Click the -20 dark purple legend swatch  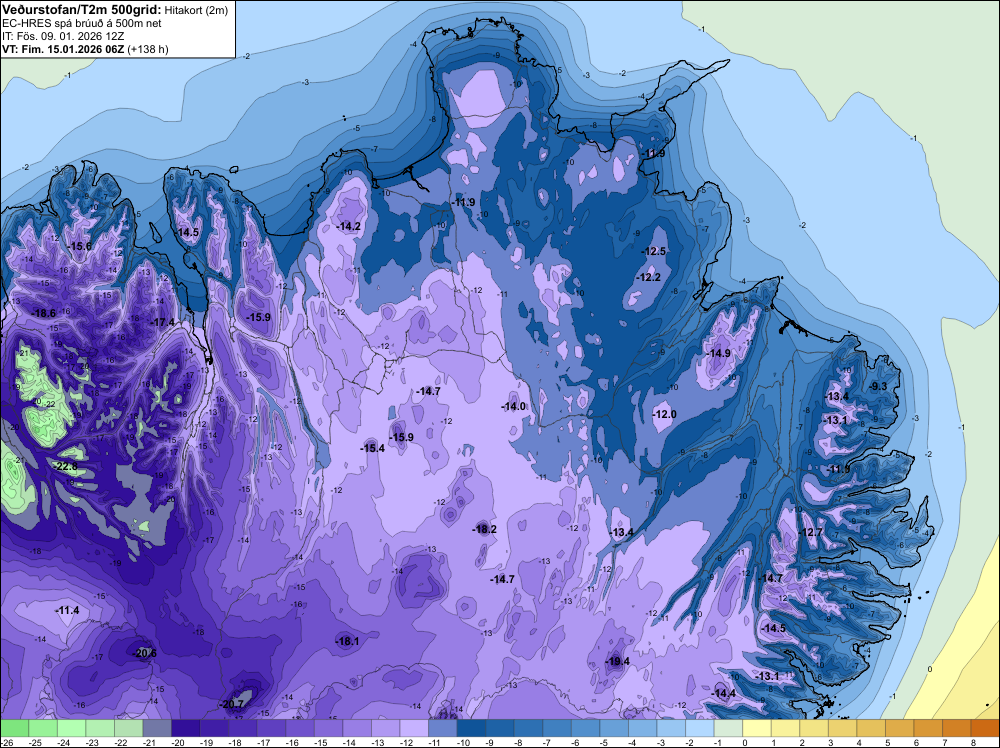click(x=186, y=728)
